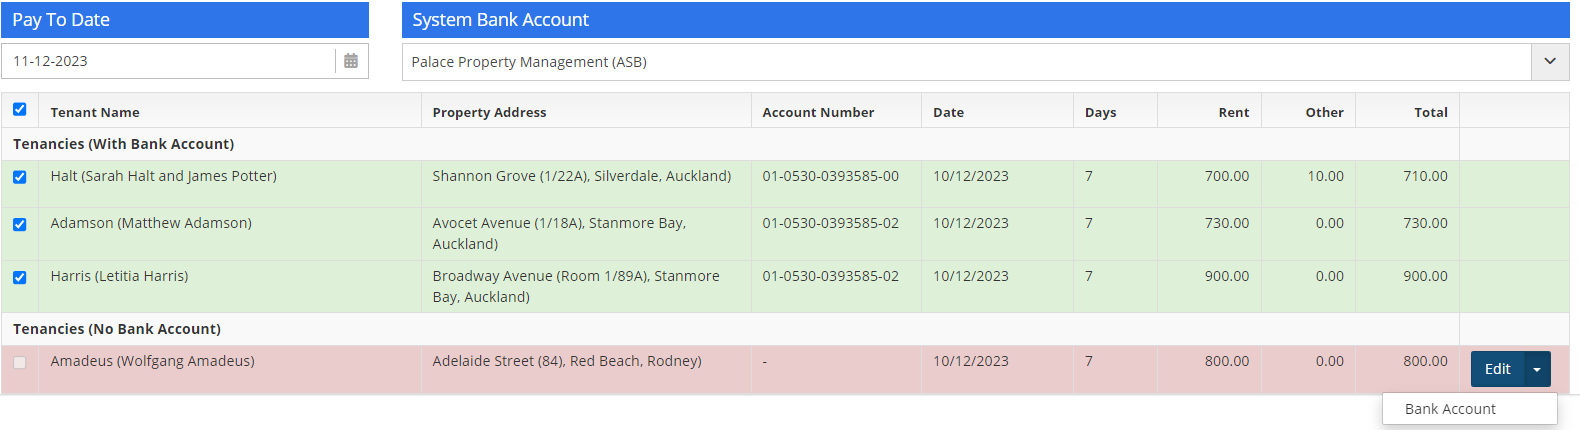This screenshot has width=1580, height=430.
Task: Toggle the select-all checkbox in table header
Action: 20,110
